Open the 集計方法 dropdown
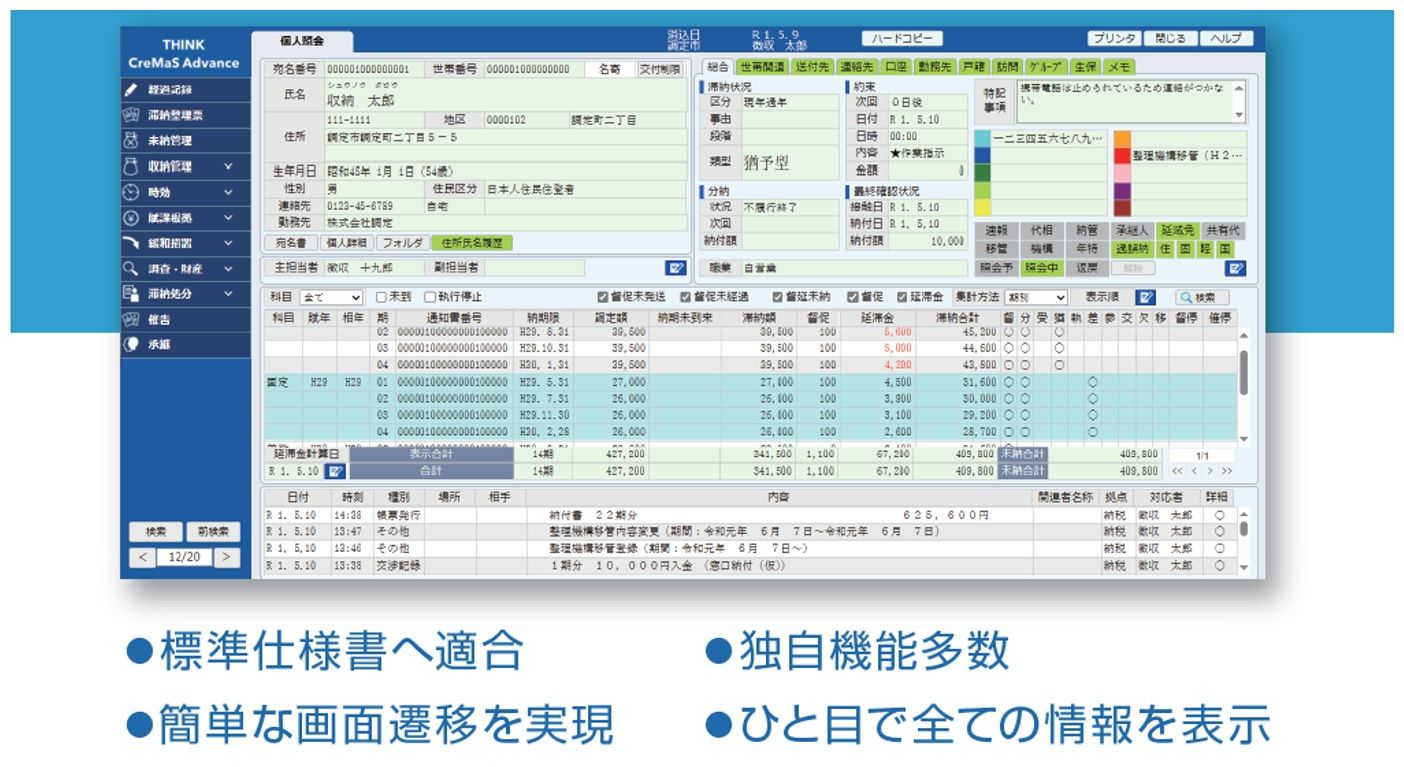 (x=1037, y=297)
